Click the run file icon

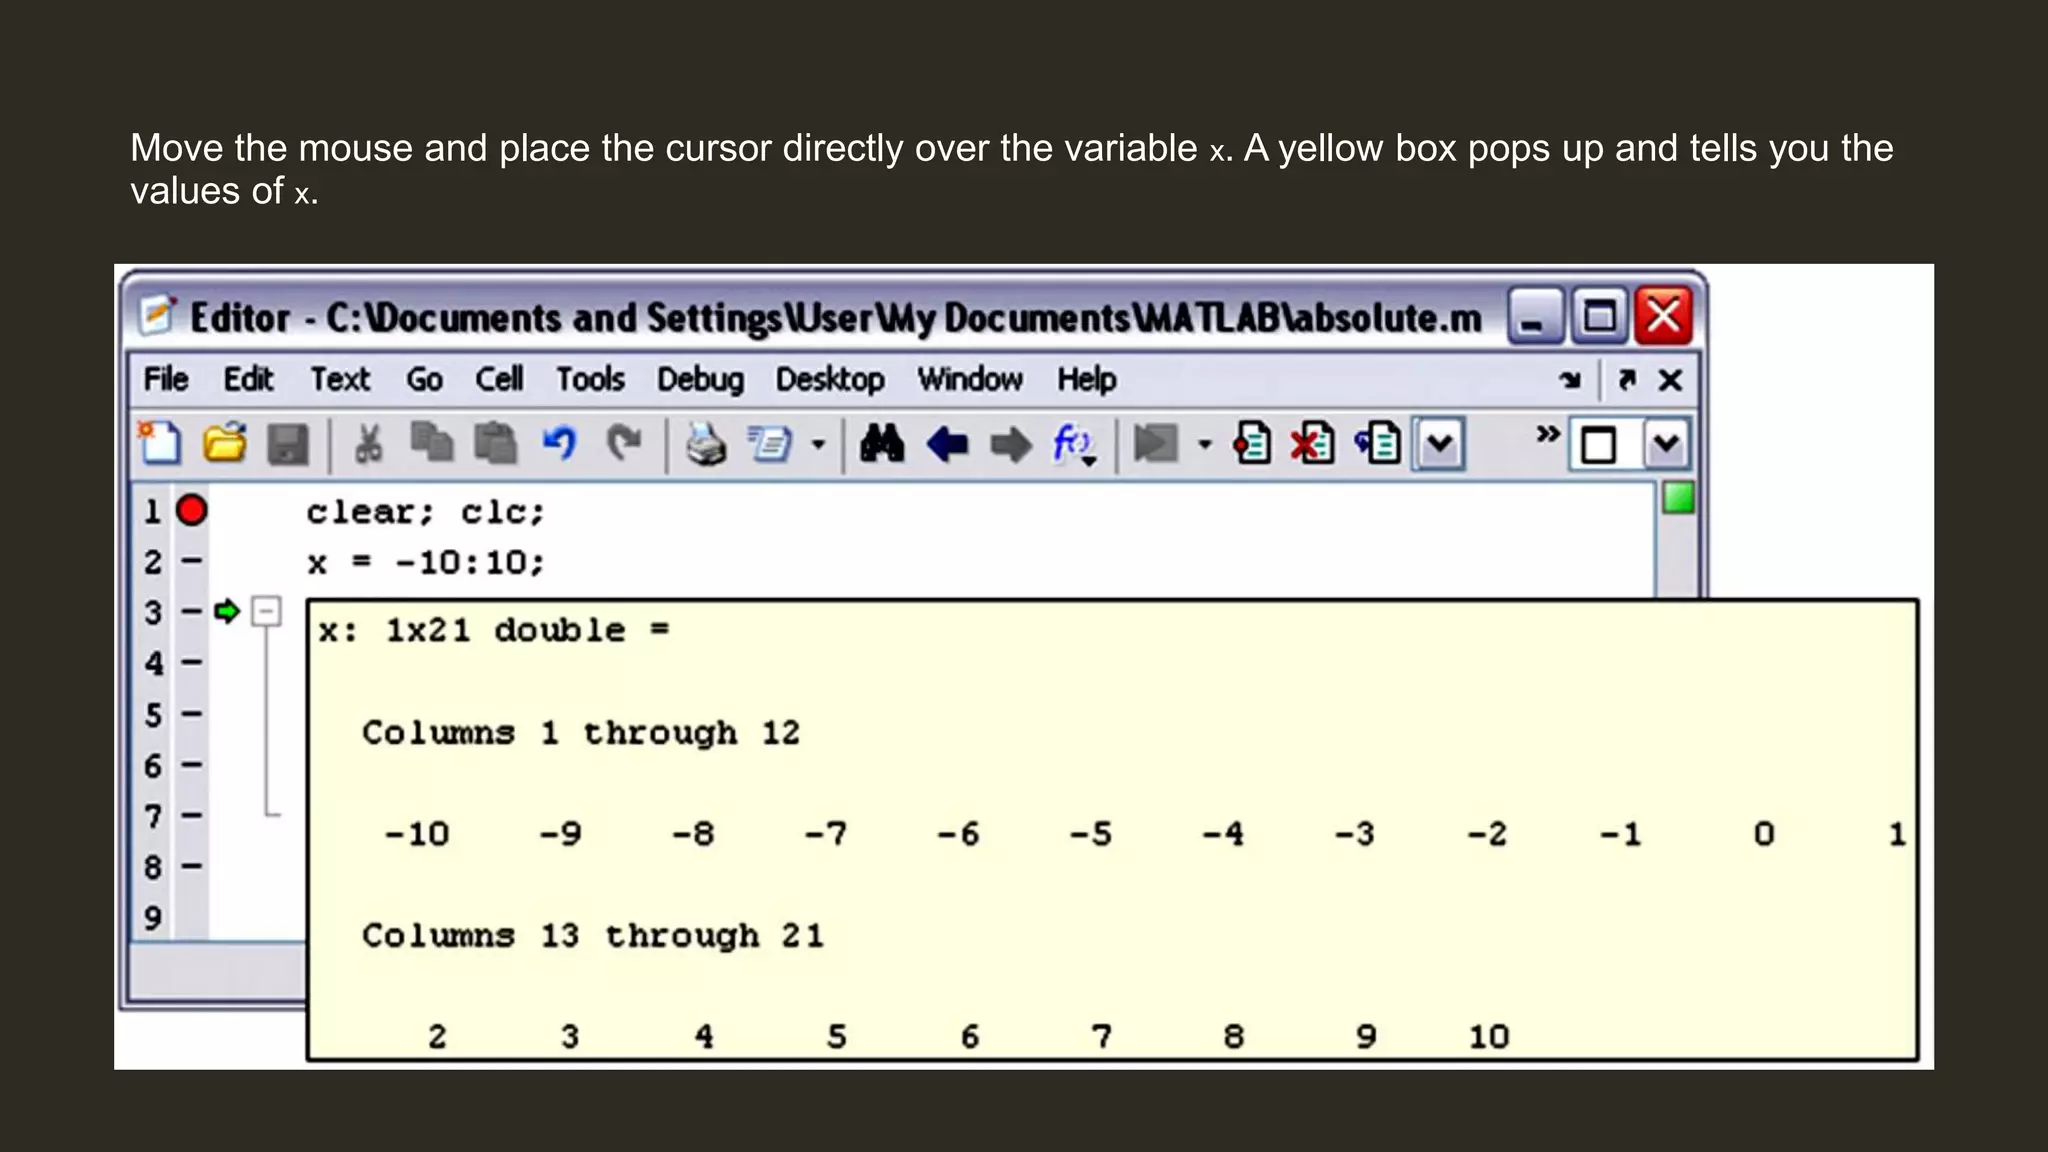click(x=1156, y=443)
